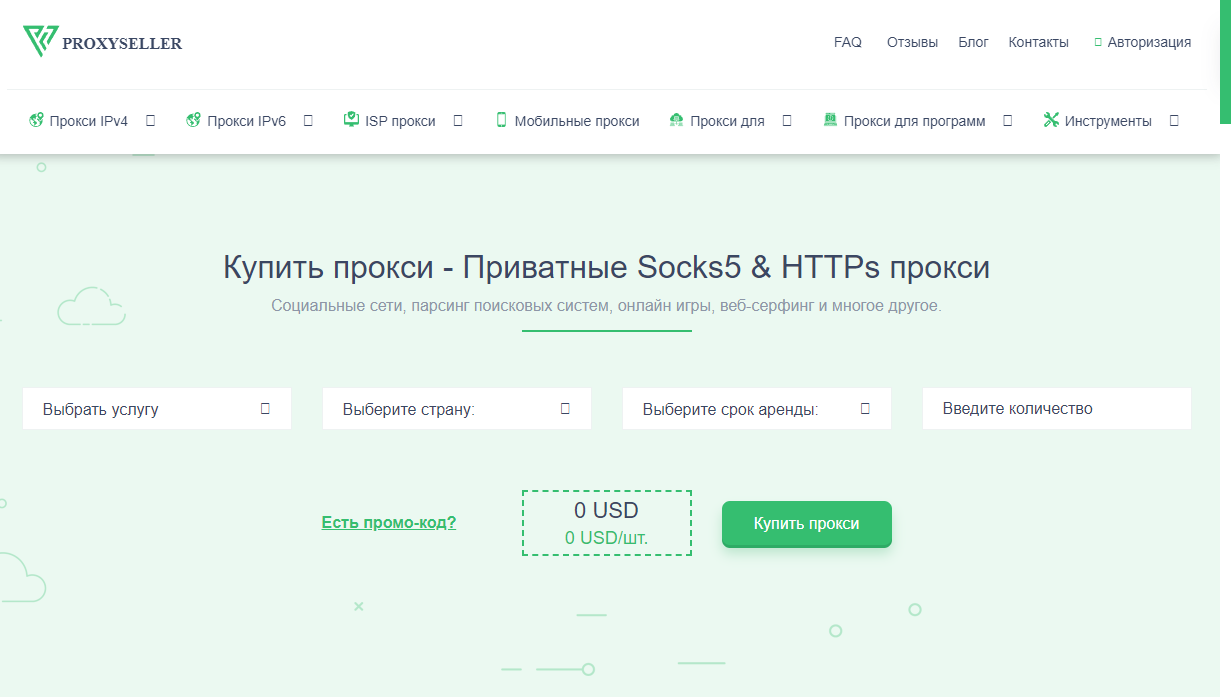Screen dimensions: 1231x697
Task: Open the Выберите страну dropdown
Action: coord(457,409)
